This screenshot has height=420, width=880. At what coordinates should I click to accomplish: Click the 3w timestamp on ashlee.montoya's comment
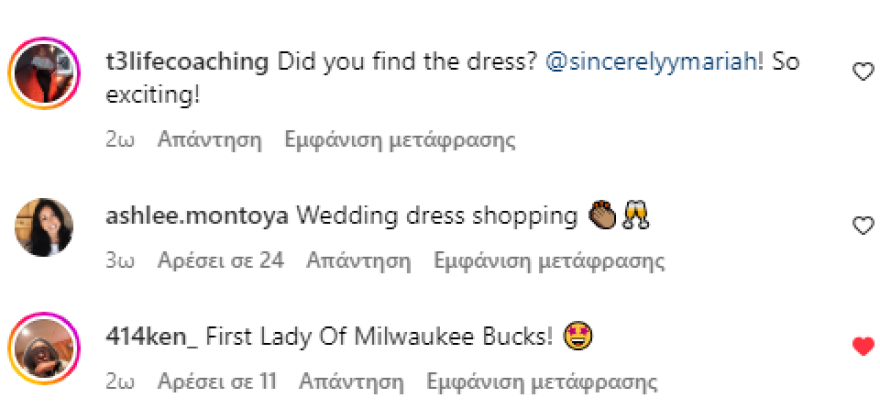[x=119, y=262]
